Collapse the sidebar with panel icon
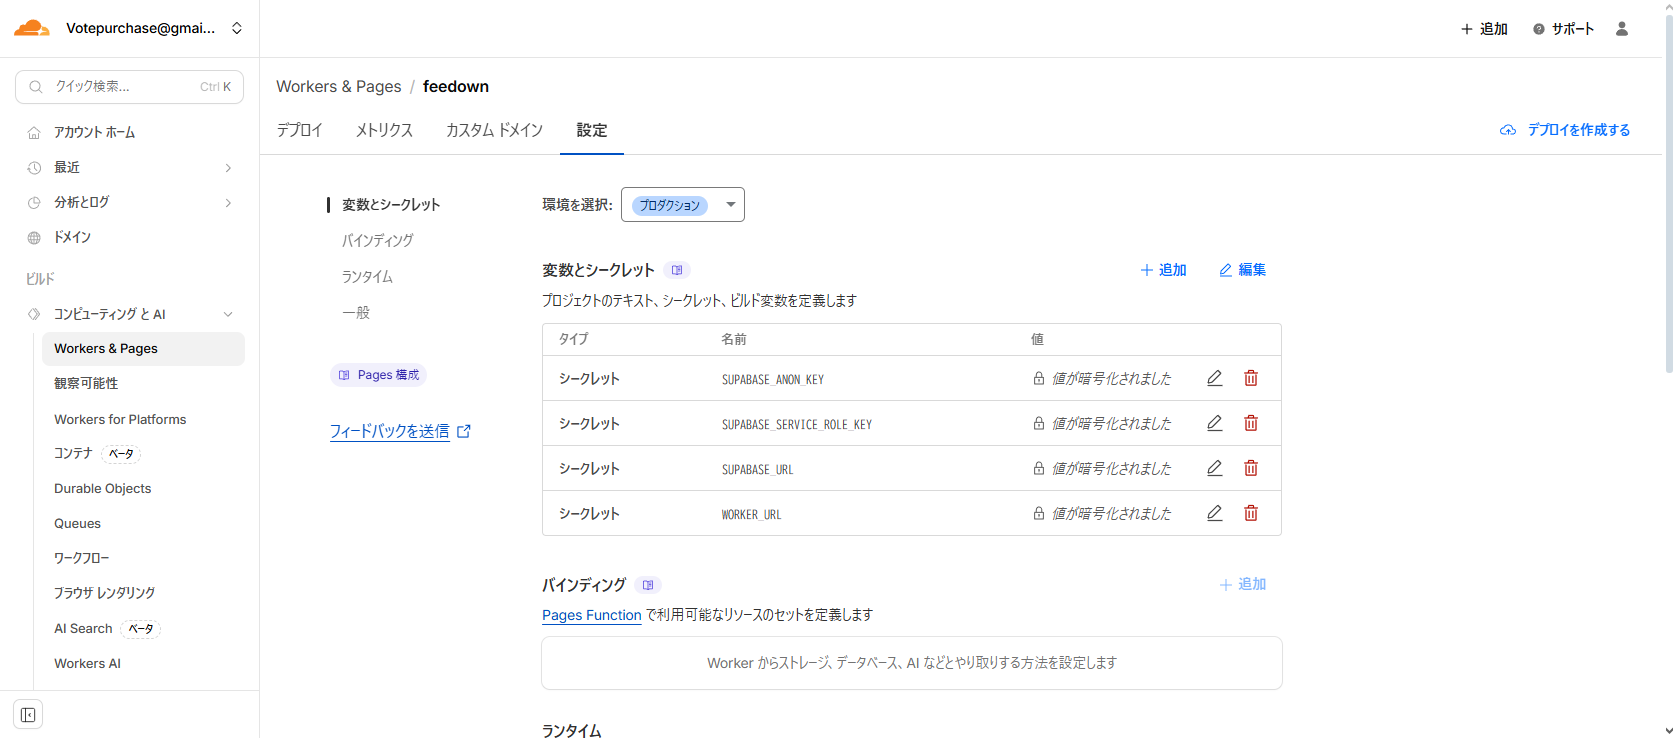Screen dimensions: 1677x738 pos(28,715)
